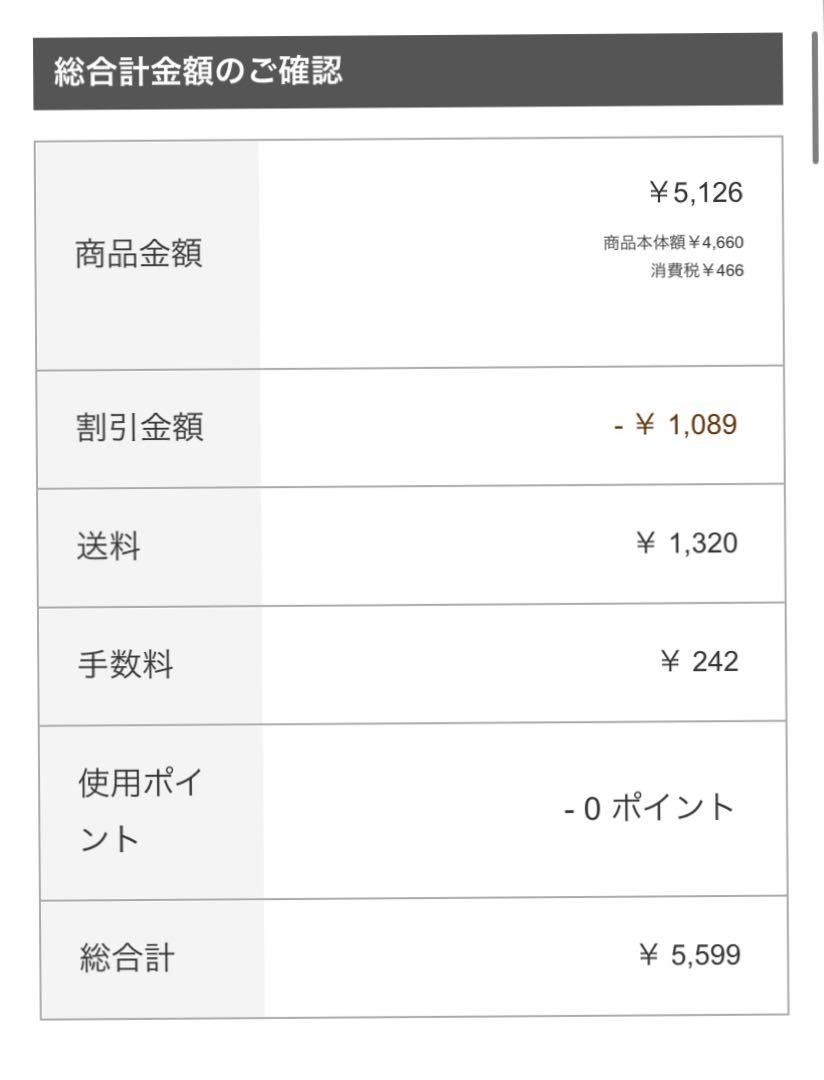This screenshot has height=1080, width=824.
Task: Click the yen symbol before 242
Action: (x=670, y=661)
